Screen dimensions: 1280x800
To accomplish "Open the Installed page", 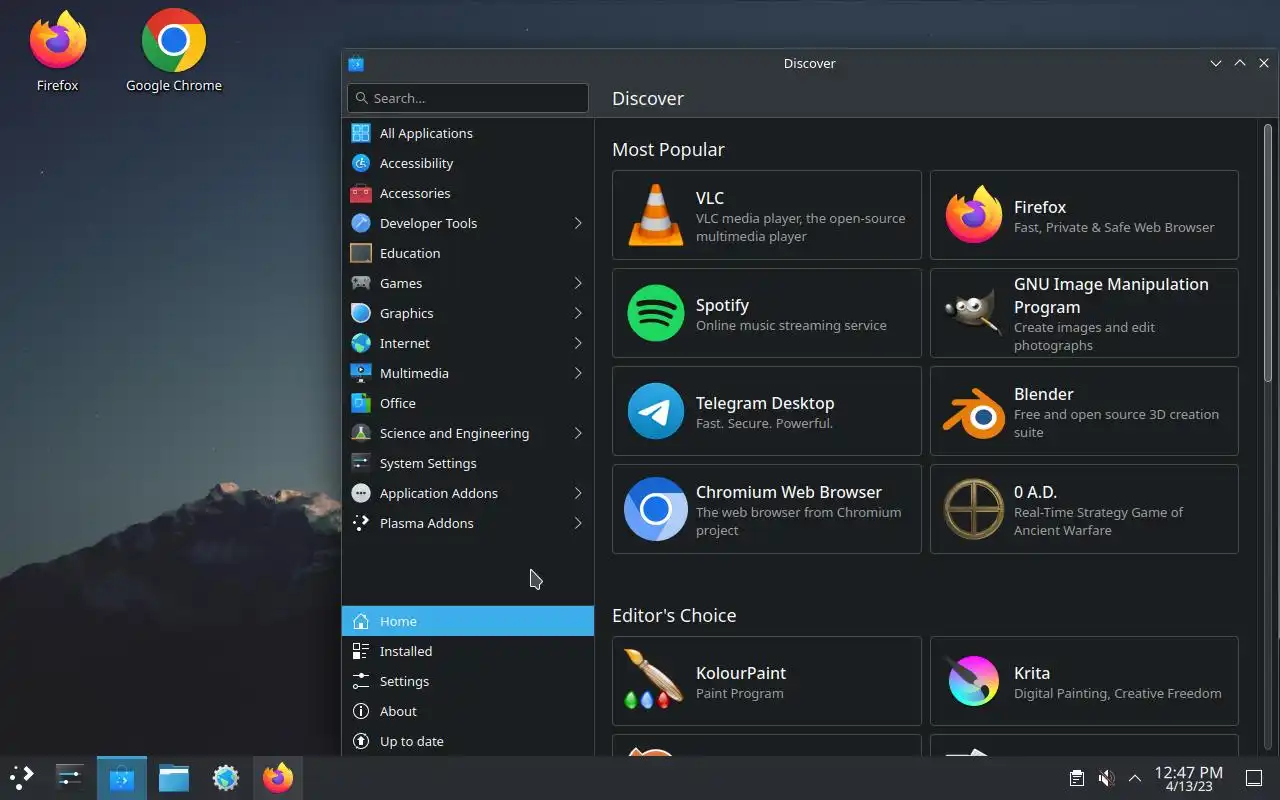I will click(468, 651).
